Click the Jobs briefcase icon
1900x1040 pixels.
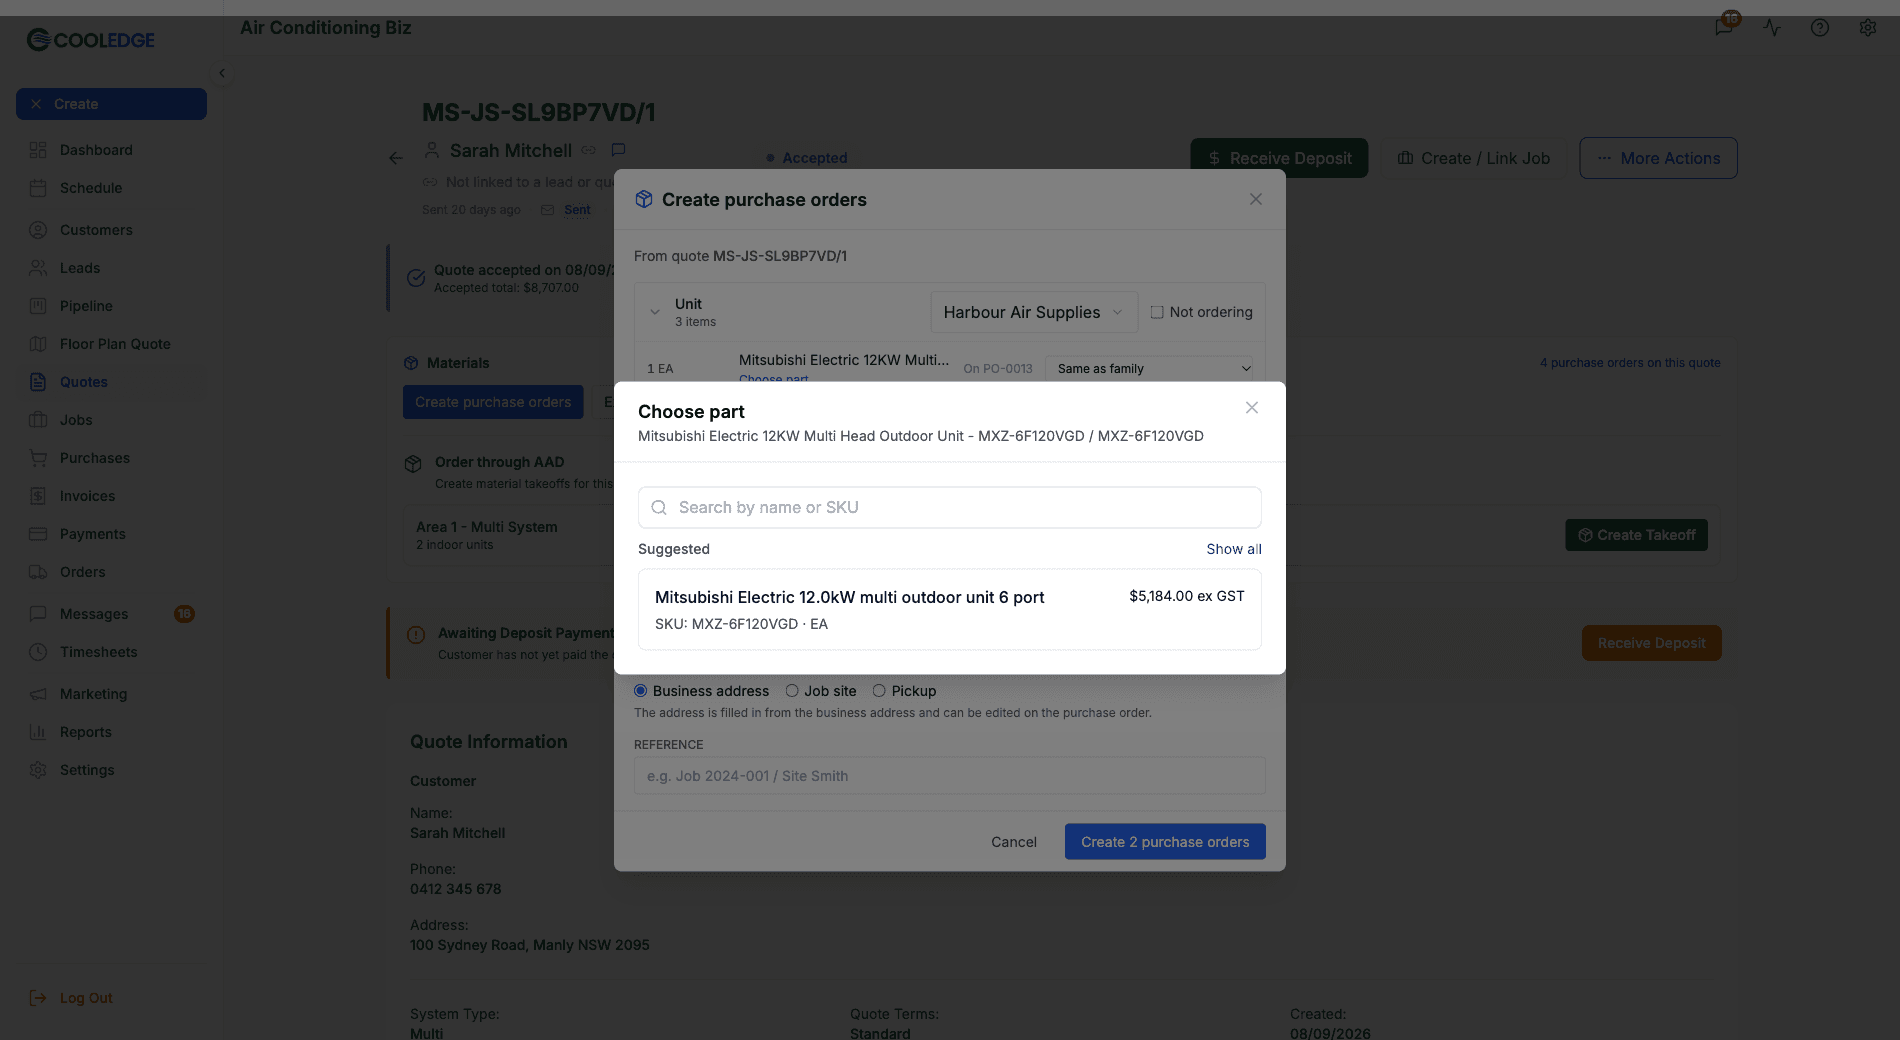pos(38,420)
